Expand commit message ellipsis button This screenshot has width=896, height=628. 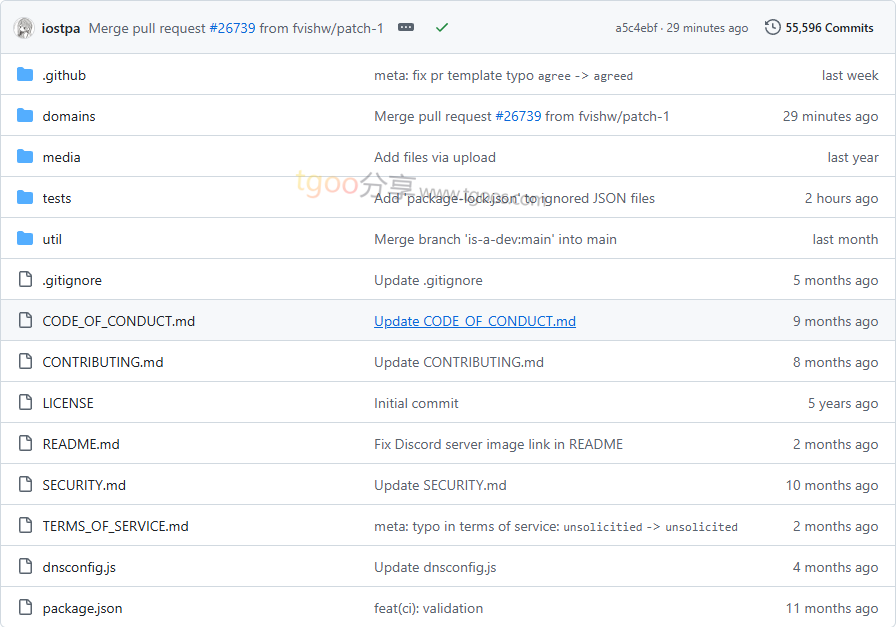(406, 28)
